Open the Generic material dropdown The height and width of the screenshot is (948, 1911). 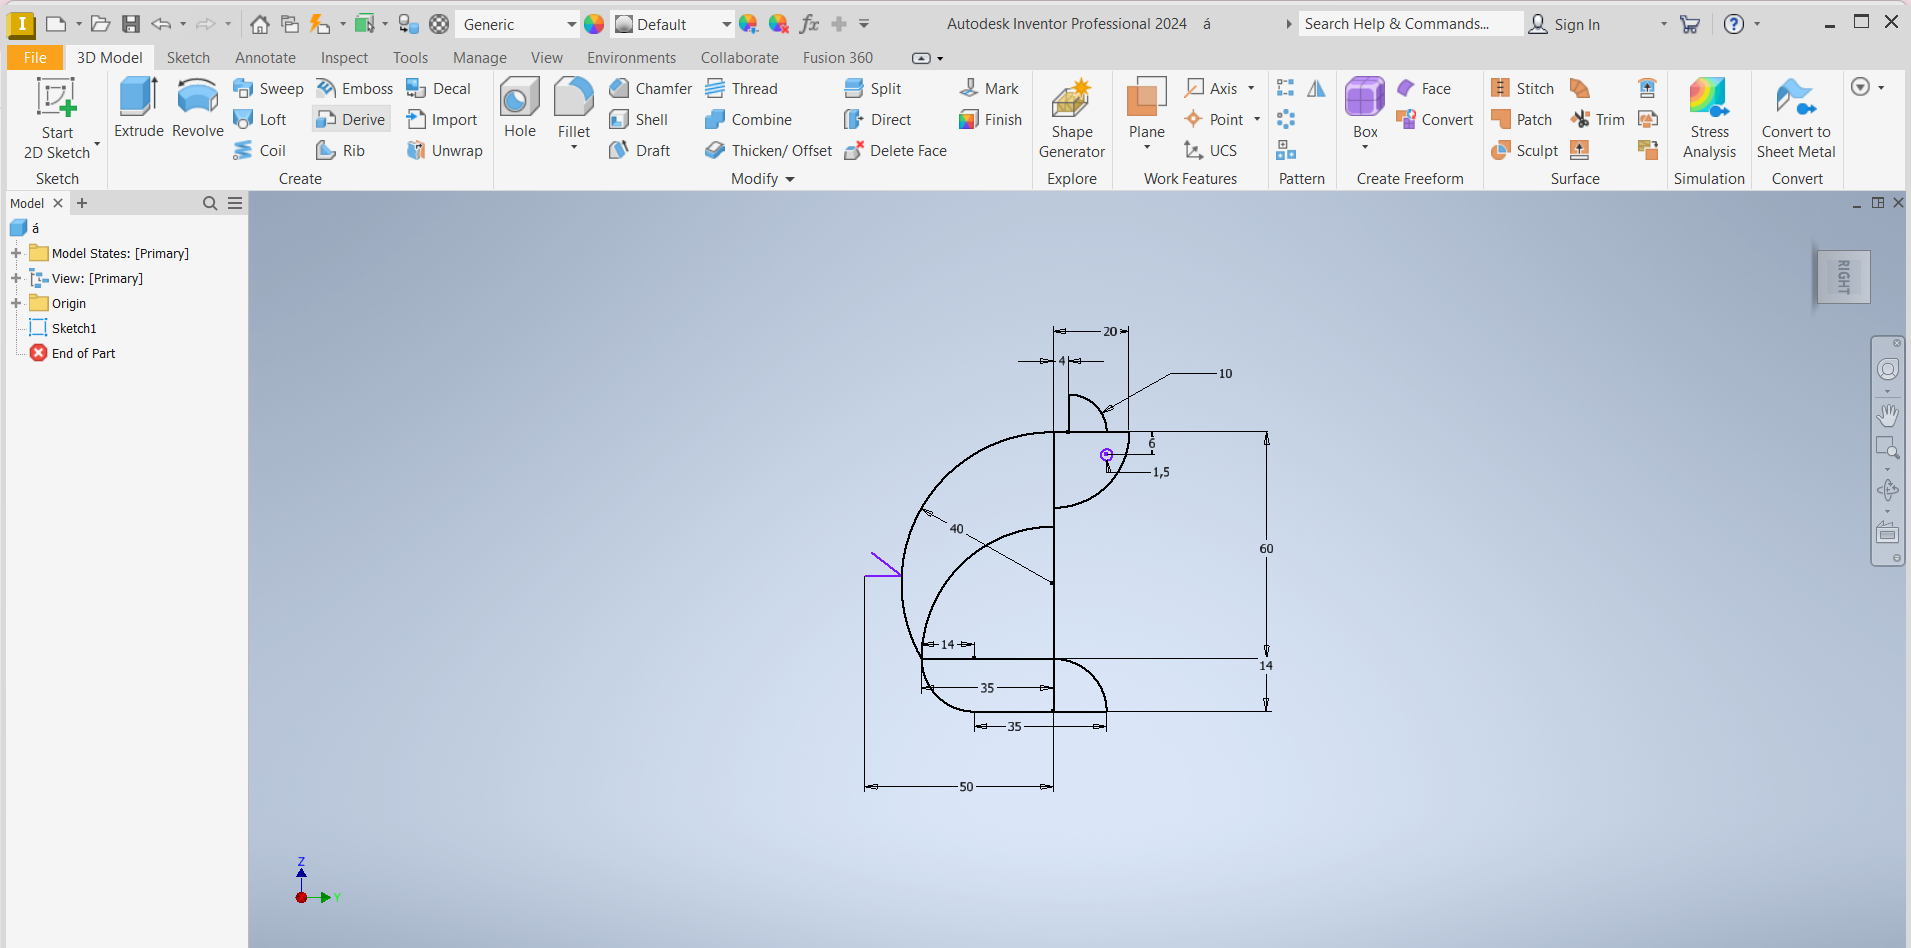pyautogui.click(x=571, y=24)
